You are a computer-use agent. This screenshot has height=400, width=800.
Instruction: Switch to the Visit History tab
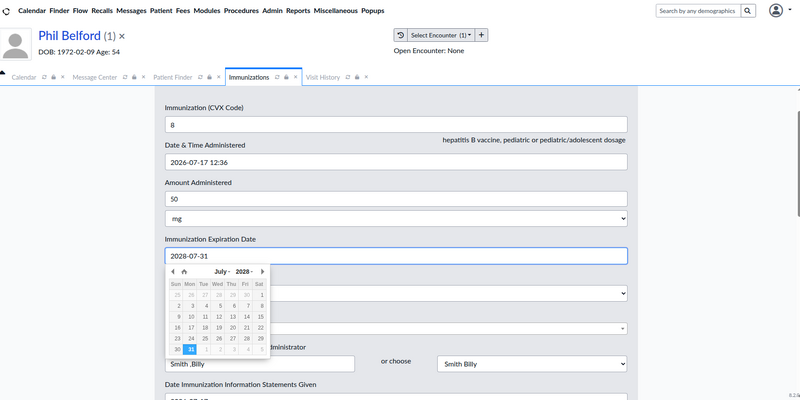322,78
